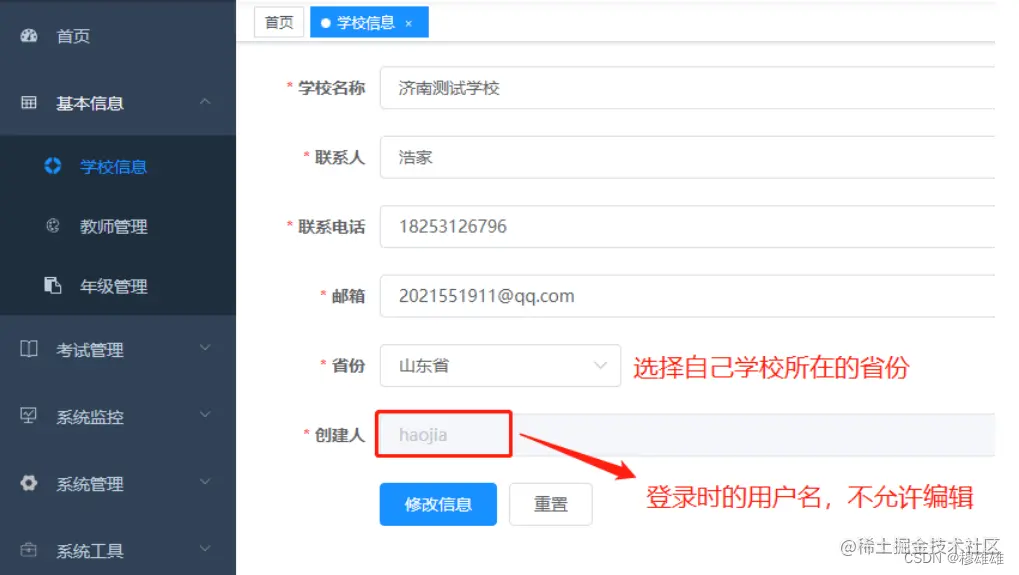The height and width of the screenshot is (575, 1019).
Task: Open 教师管理 in the sidebar
Action: click(x=118, y=226)
